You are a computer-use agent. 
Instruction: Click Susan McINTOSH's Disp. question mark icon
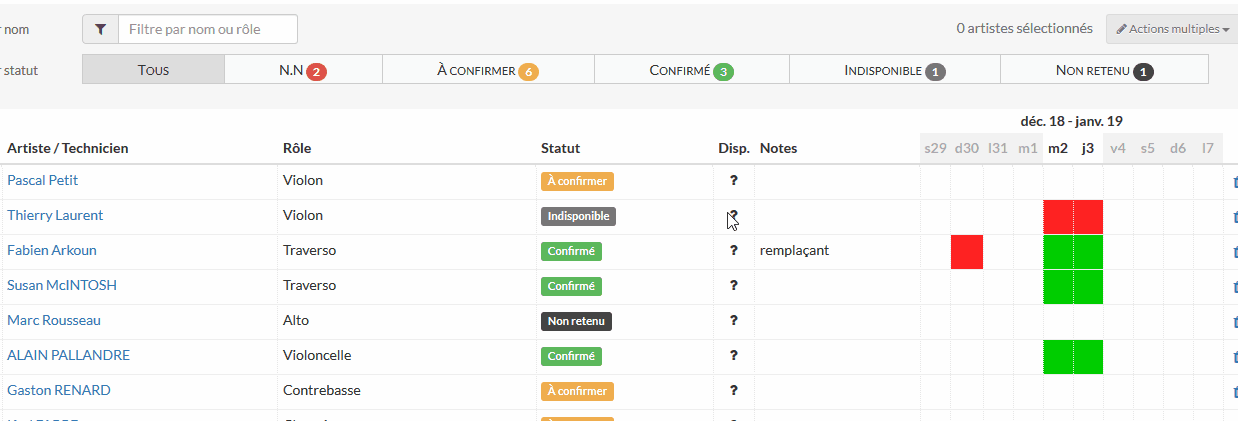click(733, 286)
